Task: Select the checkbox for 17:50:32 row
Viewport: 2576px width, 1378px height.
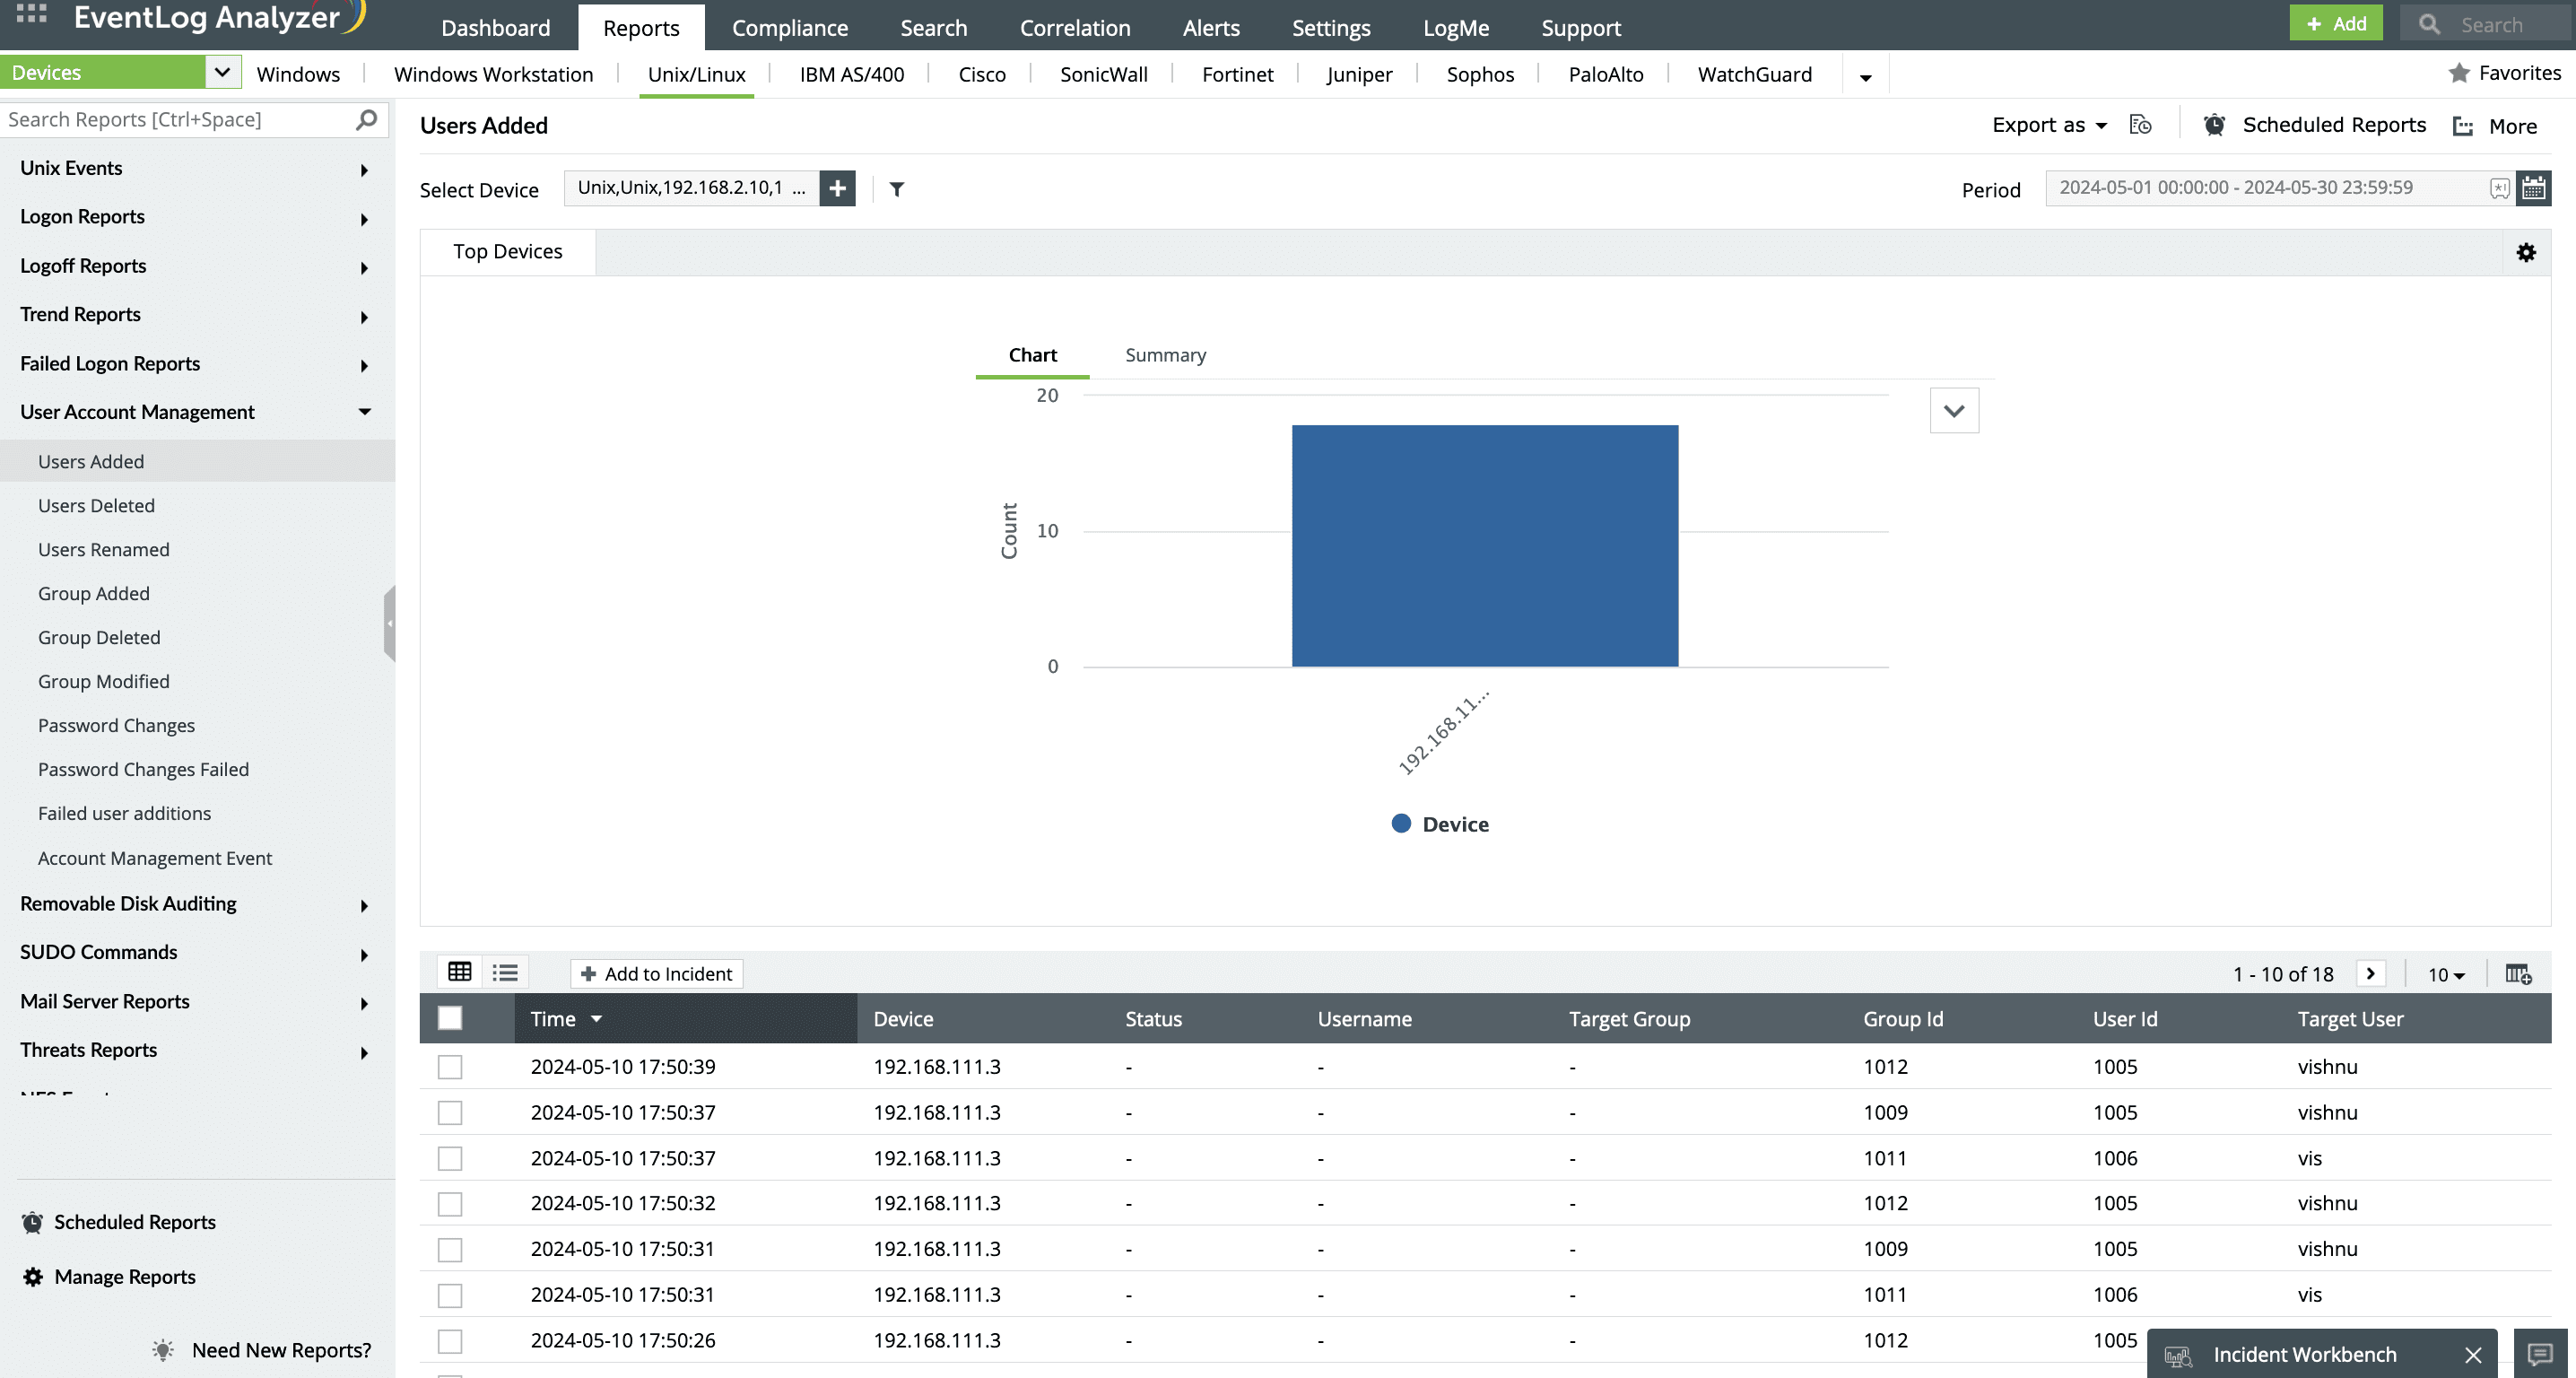Action: click(450, 1204)
